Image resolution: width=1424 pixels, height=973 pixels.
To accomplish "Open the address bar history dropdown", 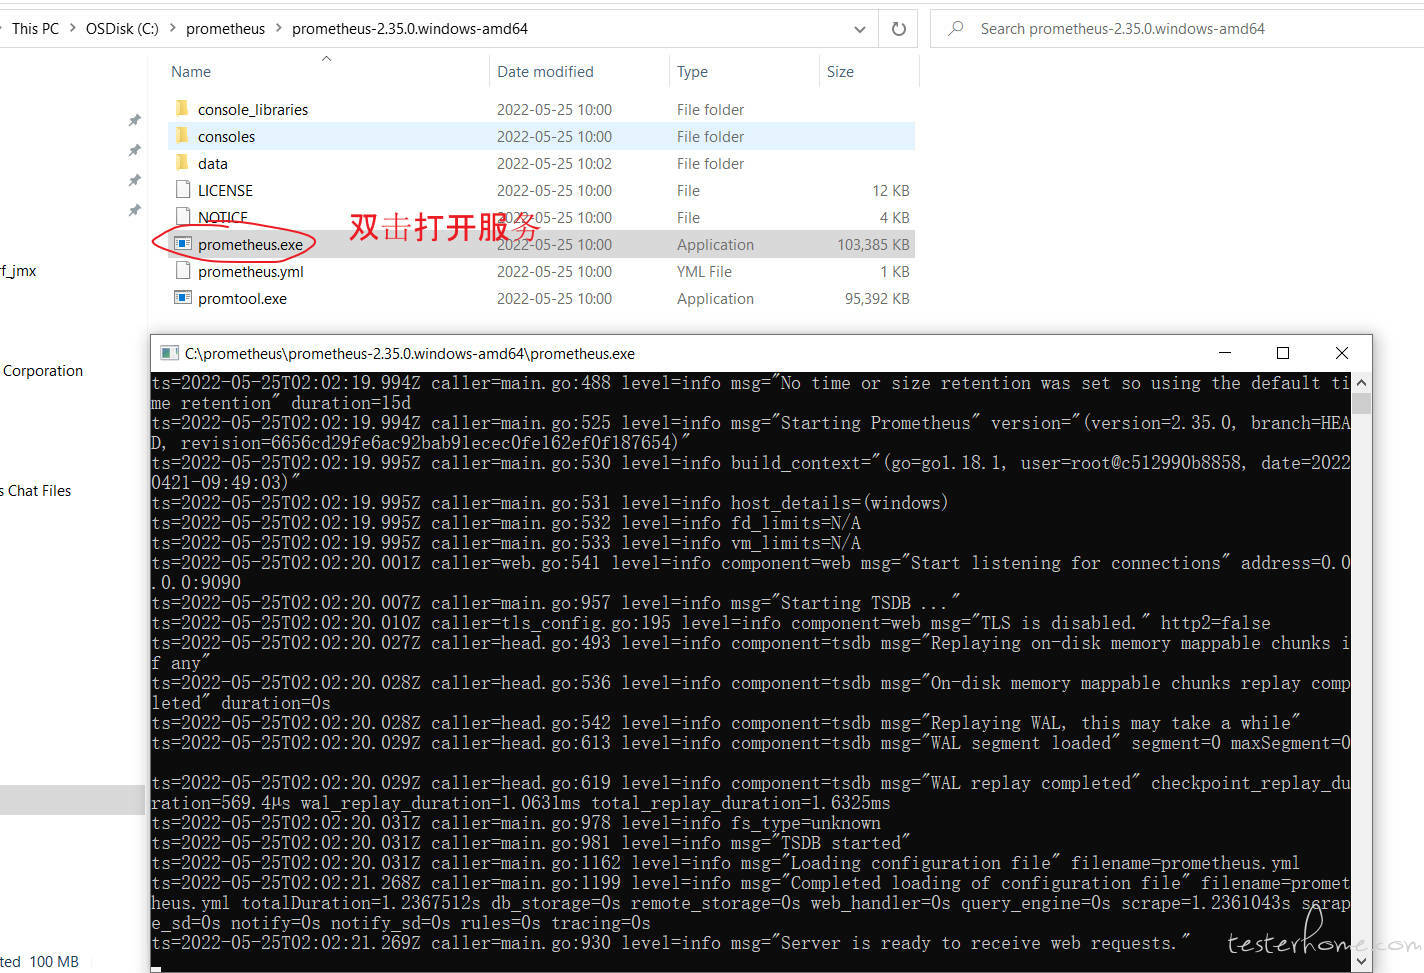I will (x=859, y=29).
